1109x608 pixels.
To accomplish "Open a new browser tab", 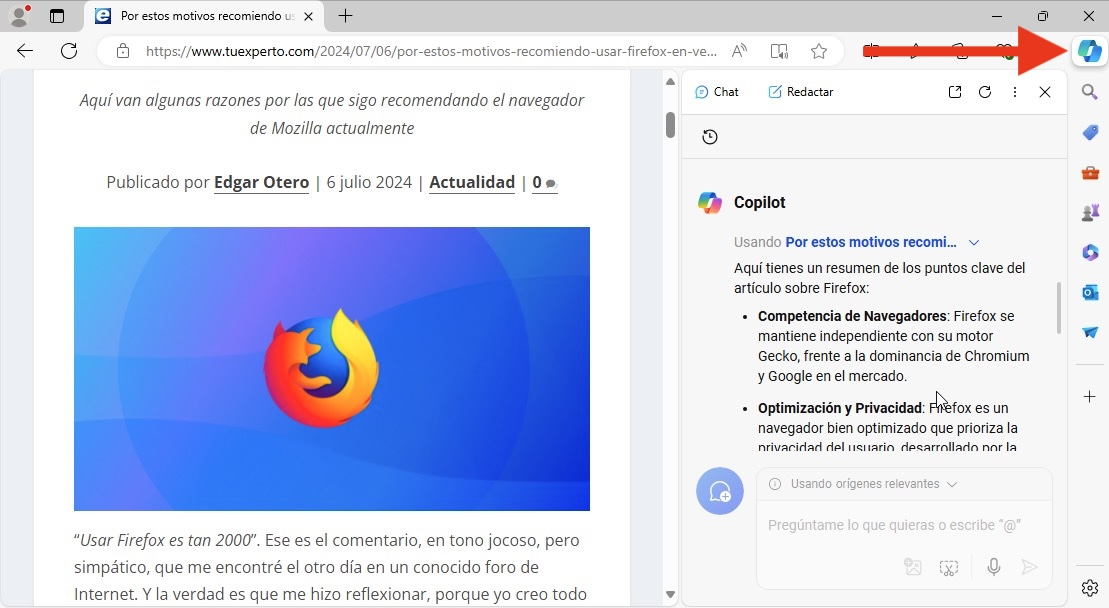I will tap(345, 16).
